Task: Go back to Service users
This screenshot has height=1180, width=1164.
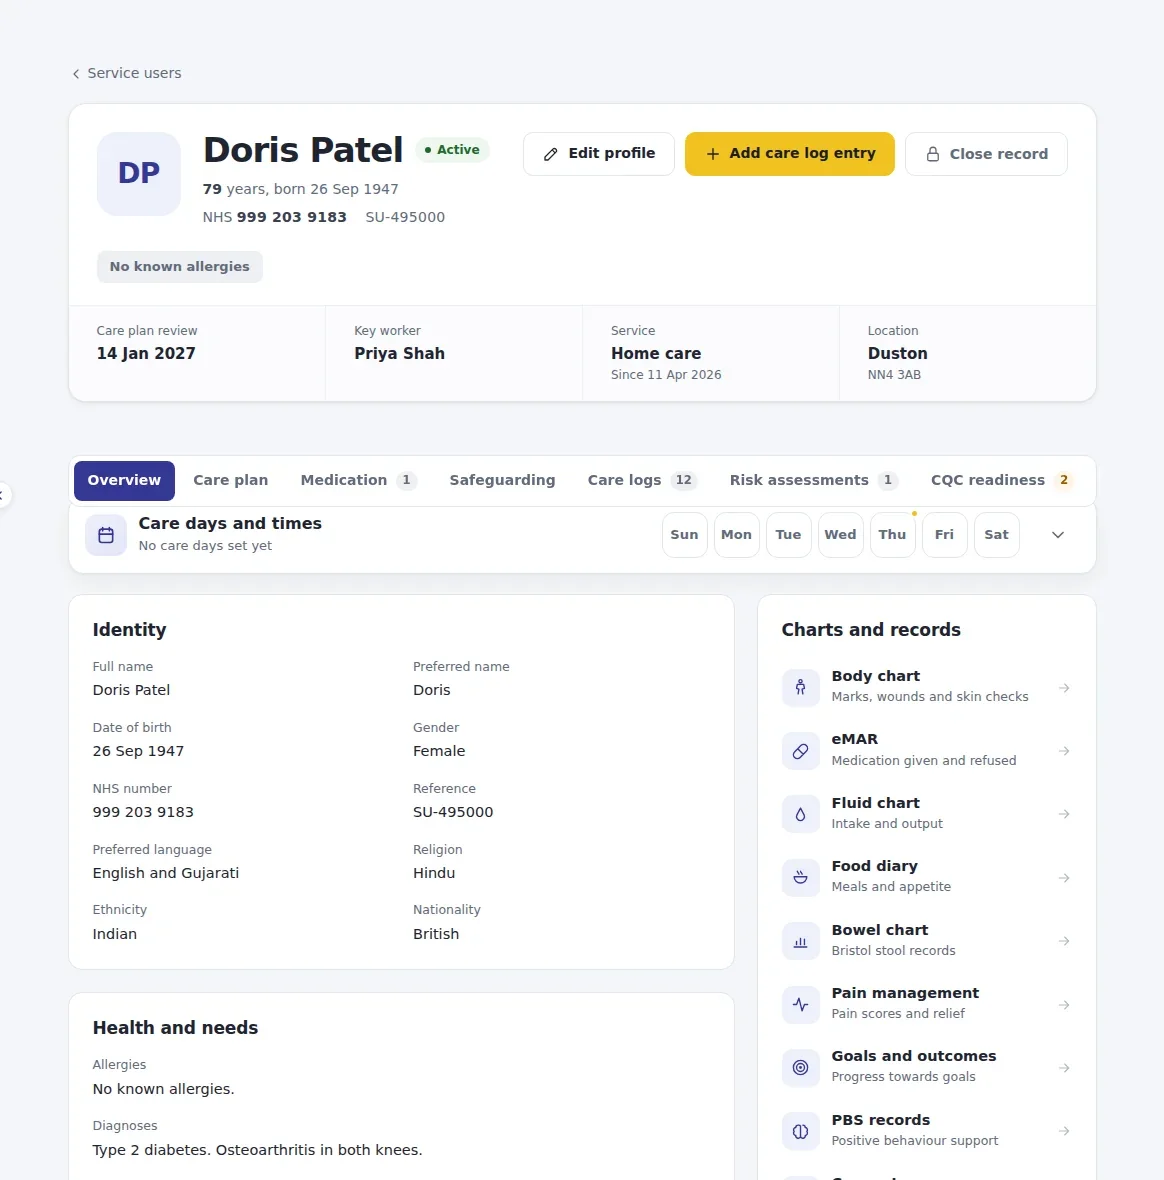Action: [x=126, y=73]
